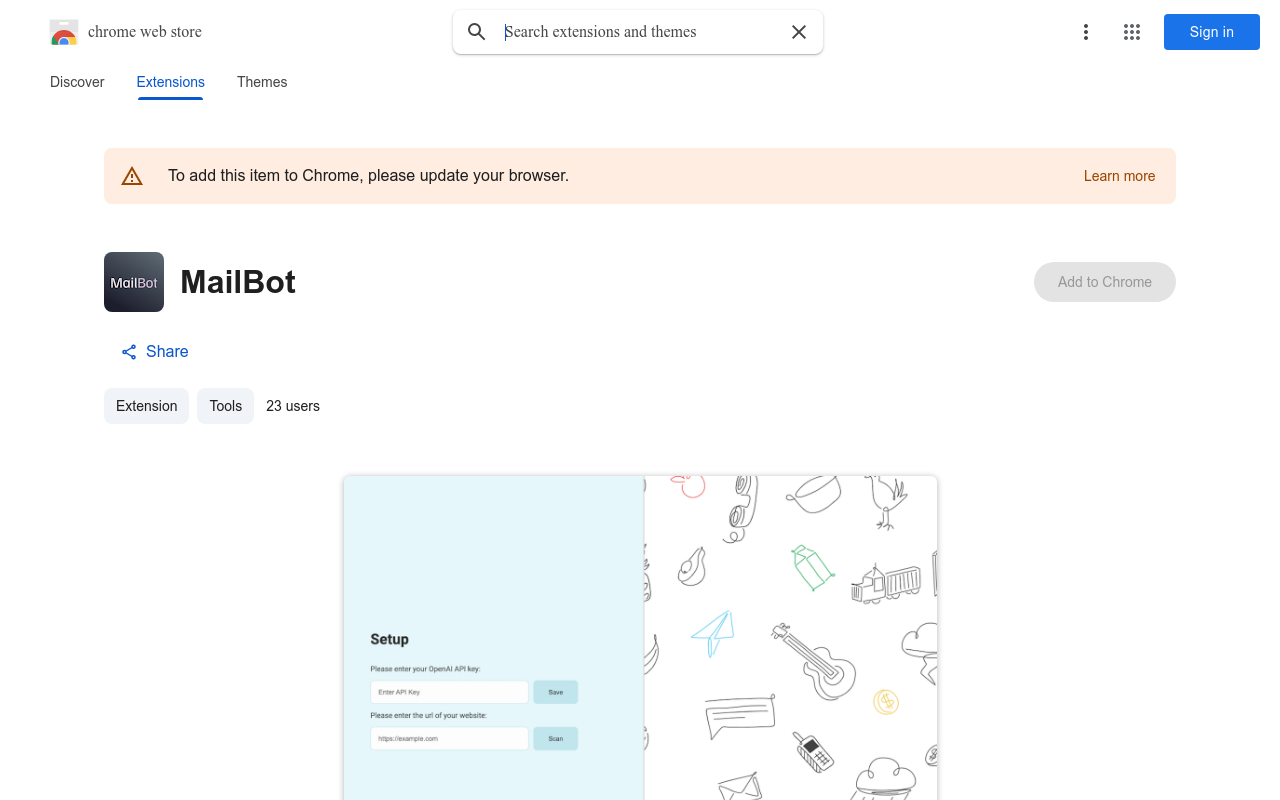Switch to the Themes tab
The width and height of the screenshot is (1280, 800).
[x=262, y=82]
